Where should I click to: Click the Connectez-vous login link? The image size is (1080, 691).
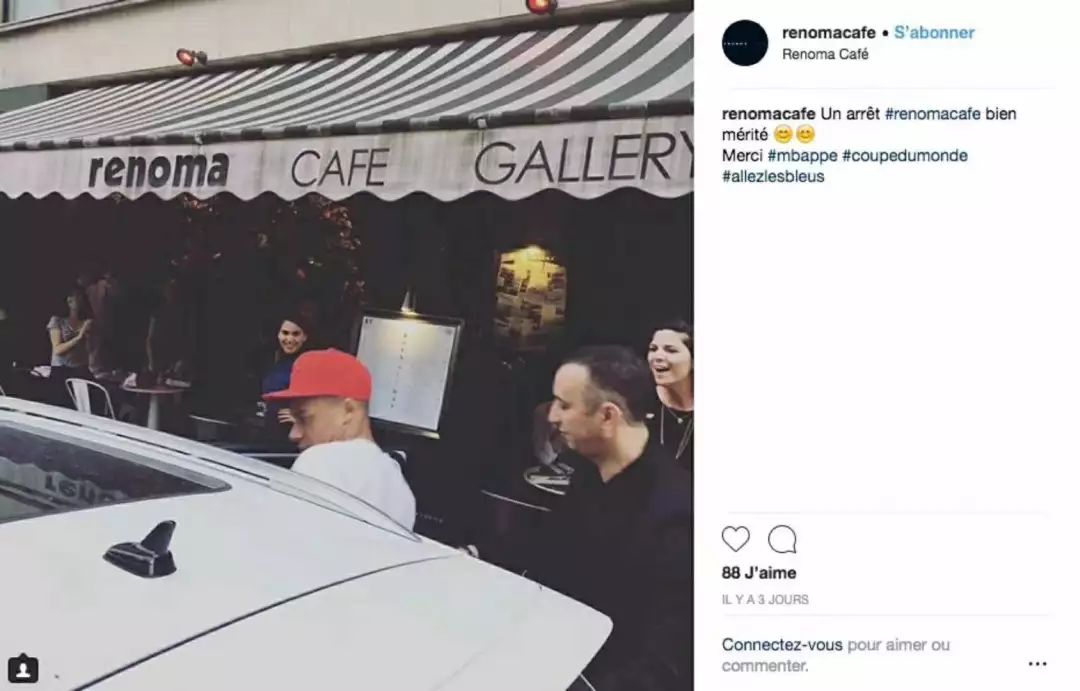click(x=782, y=645)
